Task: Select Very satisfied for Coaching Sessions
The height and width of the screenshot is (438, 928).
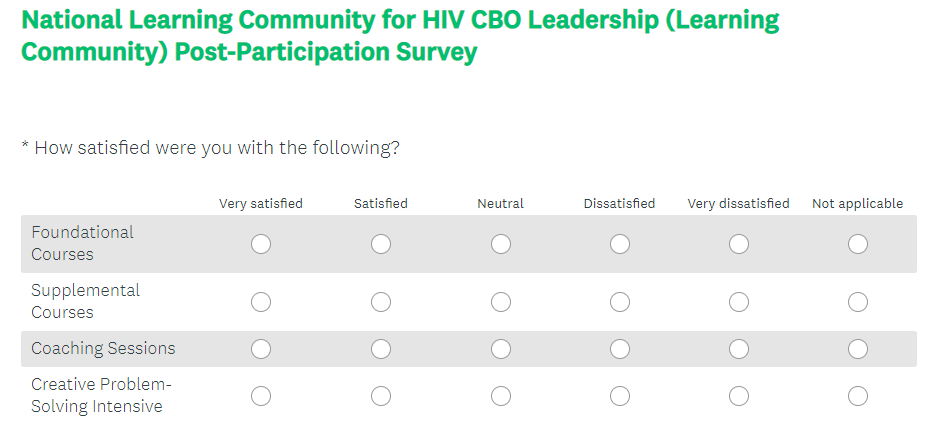Action: (x=261, y=349)
